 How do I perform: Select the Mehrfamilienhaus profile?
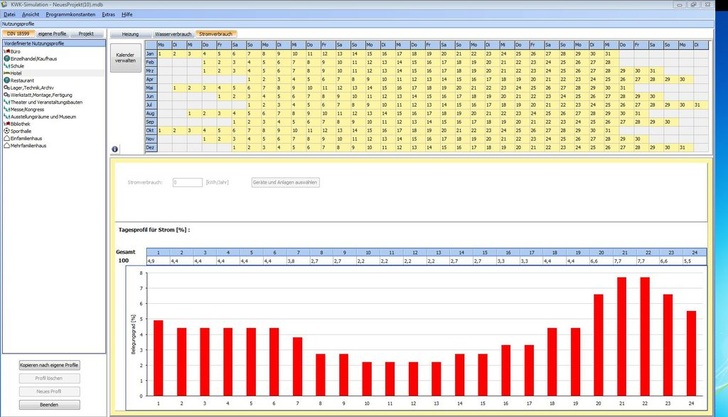[30, 143]
